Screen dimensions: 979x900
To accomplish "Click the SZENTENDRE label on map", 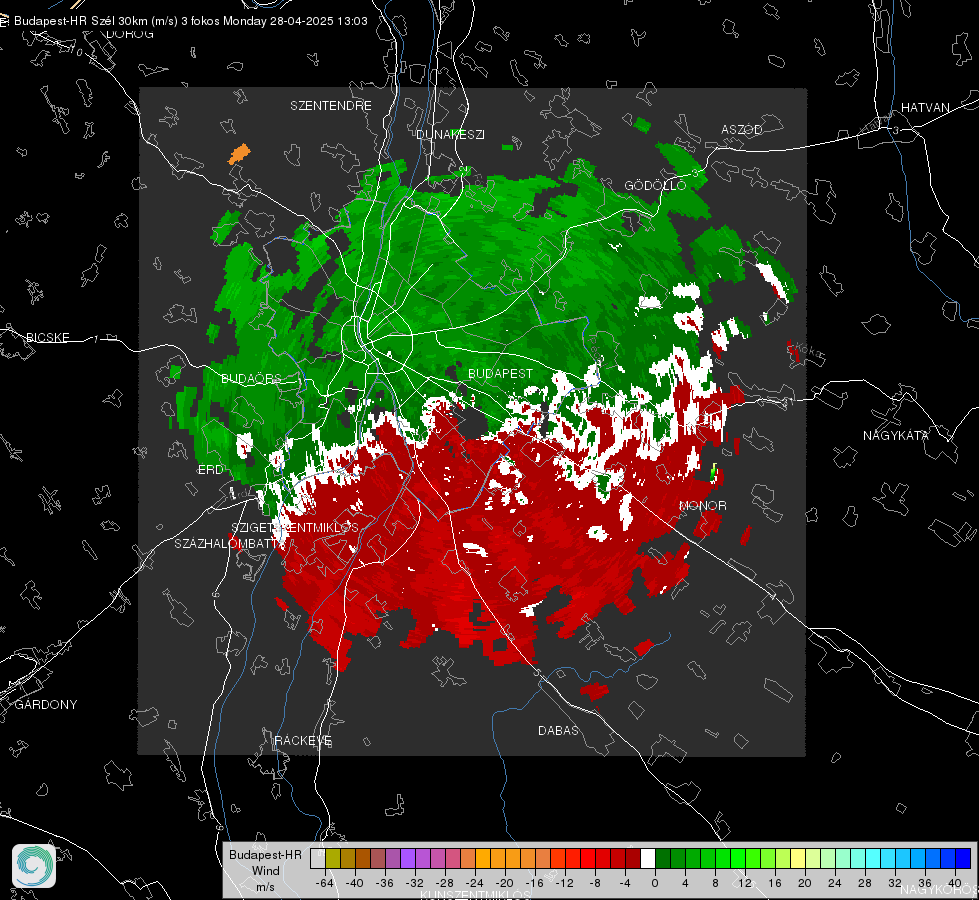I will (x=331, y=106).
